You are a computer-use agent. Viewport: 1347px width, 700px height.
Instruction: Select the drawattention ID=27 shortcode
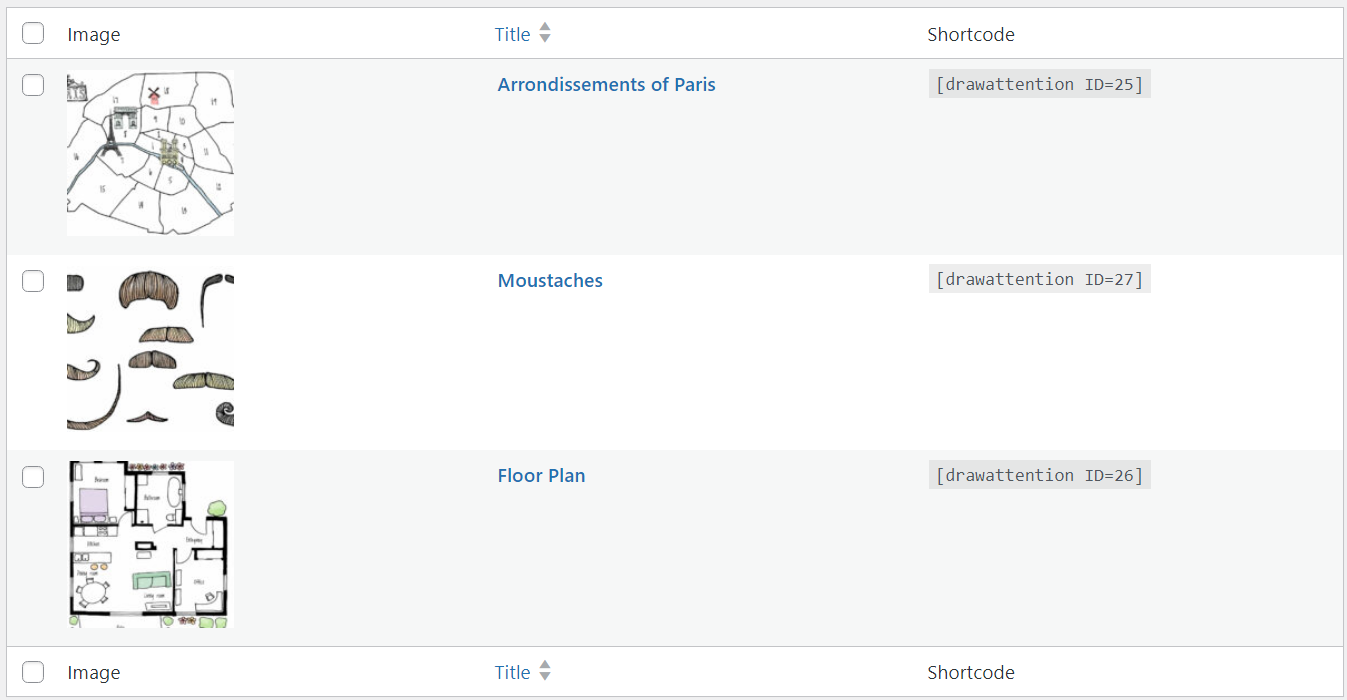[1040, 279]
